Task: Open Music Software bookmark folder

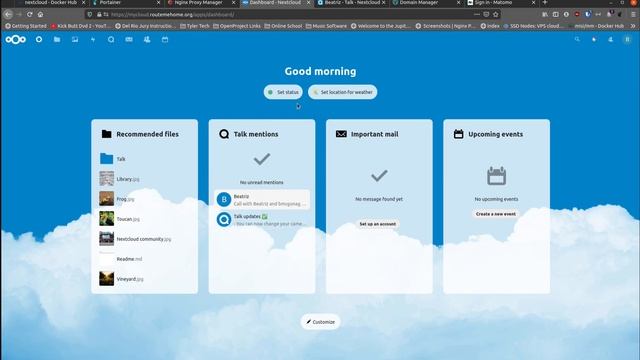Action: [x=326, y=26]
